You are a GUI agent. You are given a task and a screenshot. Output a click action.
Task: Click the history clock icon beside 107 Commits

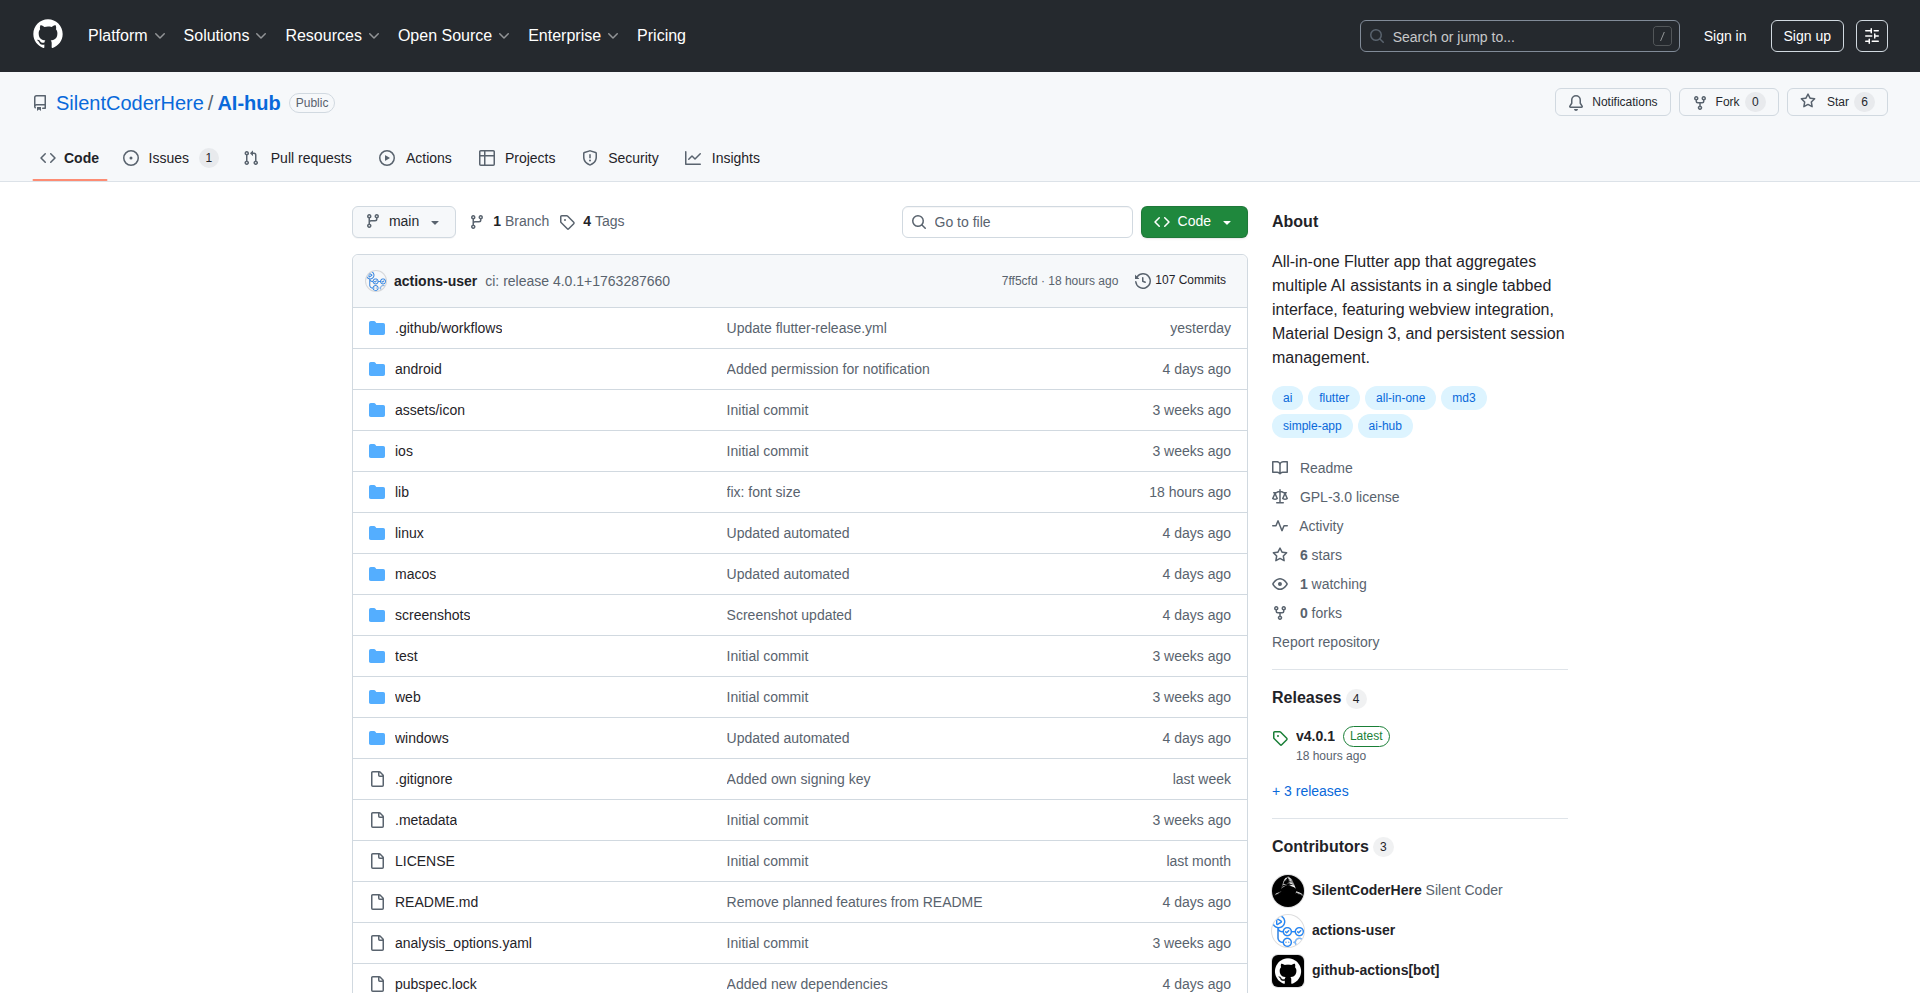pos(1143,281)
